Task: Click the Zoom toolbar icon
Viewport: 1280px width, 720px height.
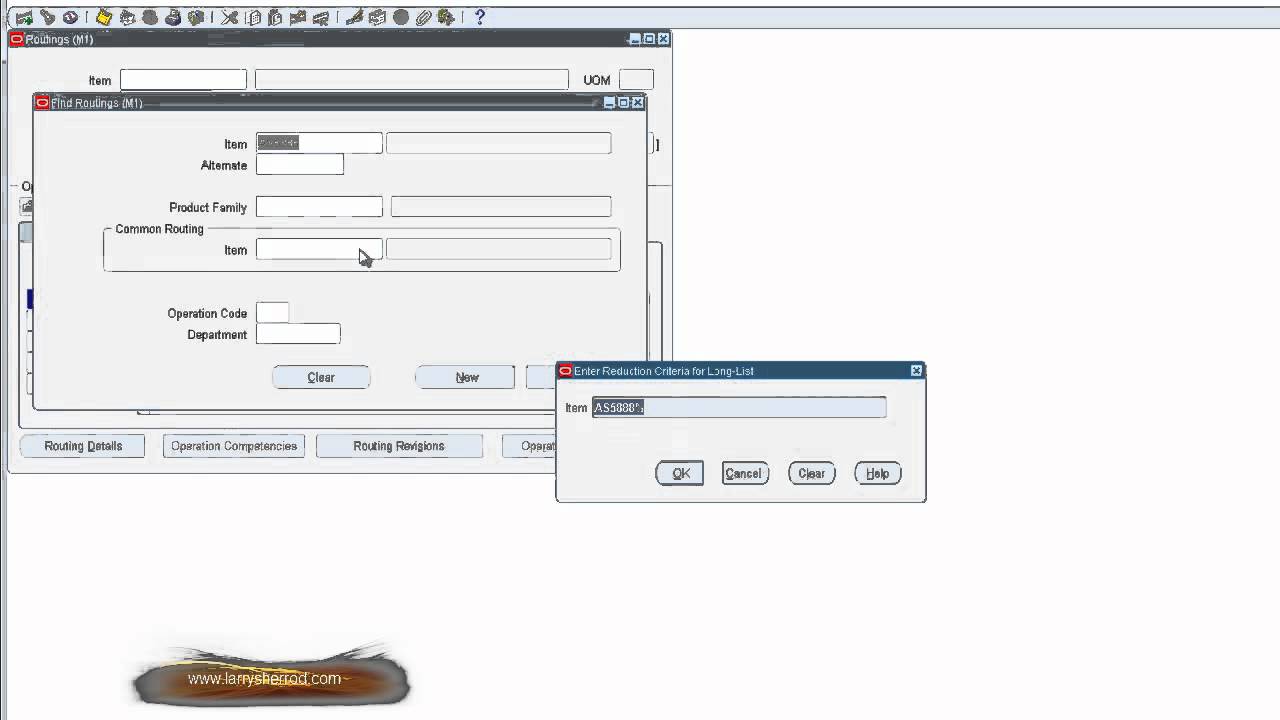Action: click(x=377, y=18)
